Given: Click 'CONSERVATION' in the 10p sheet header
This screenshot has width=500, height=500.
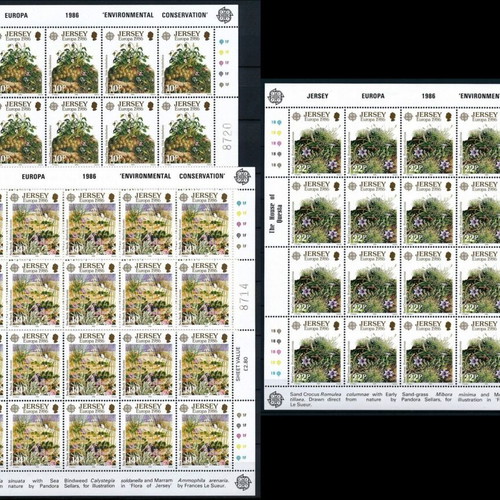Looking at the screenshot, I should (184, 15).
